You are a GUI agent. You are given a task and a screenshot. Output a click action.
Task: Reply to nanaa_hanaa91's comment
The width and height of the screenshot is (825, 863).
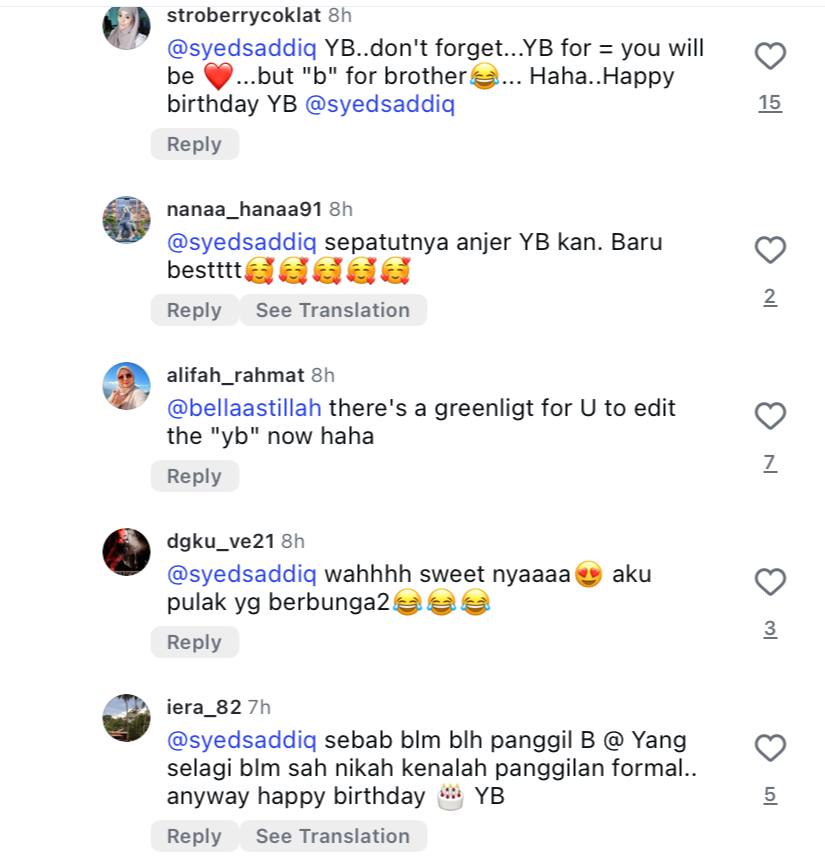194,310
